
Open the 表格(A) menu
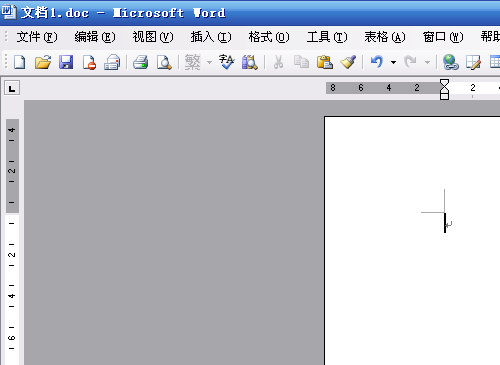point(385,37)
